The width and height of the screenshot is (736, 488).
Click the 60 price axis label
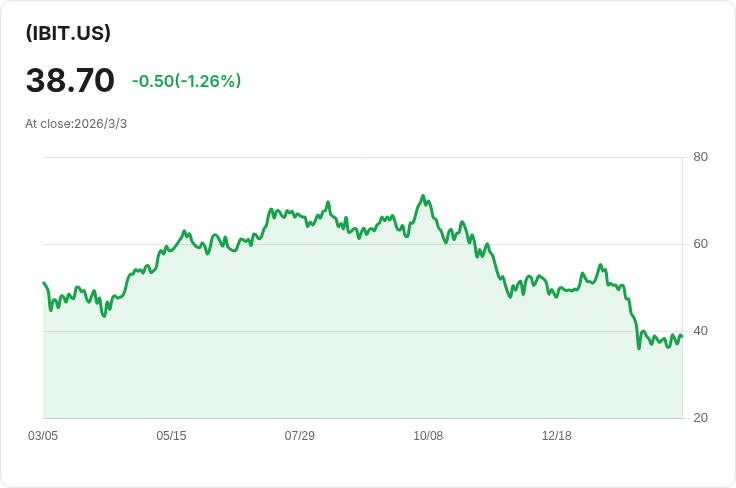coord(700,244)
